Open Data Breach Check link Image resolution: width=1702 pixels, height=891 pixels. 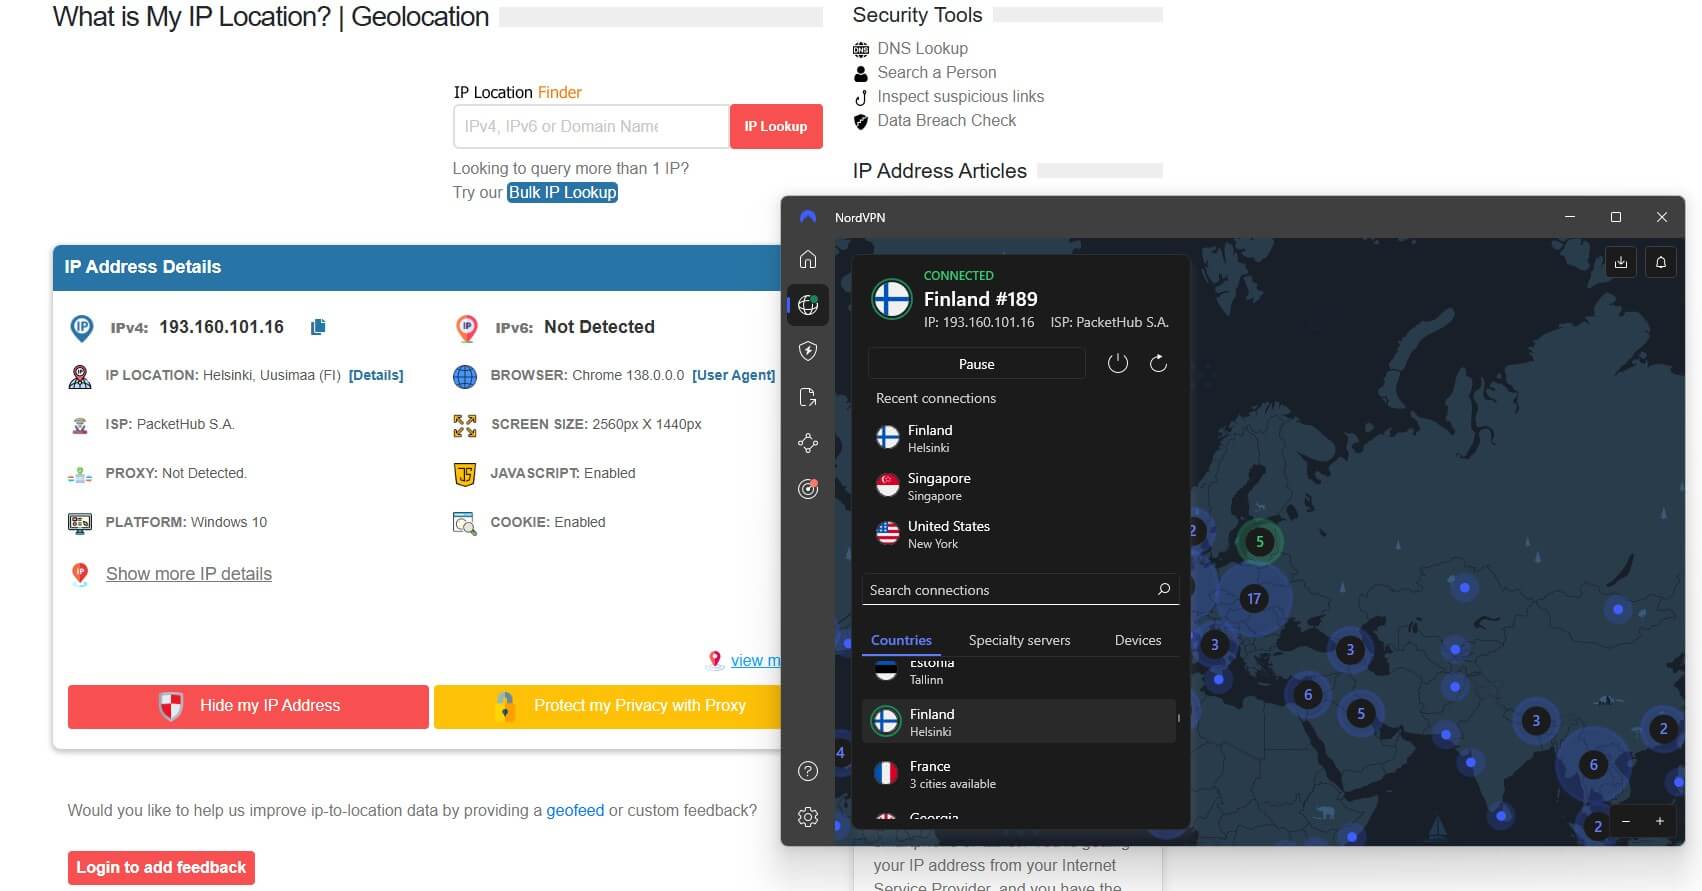(x=947, y=120)
